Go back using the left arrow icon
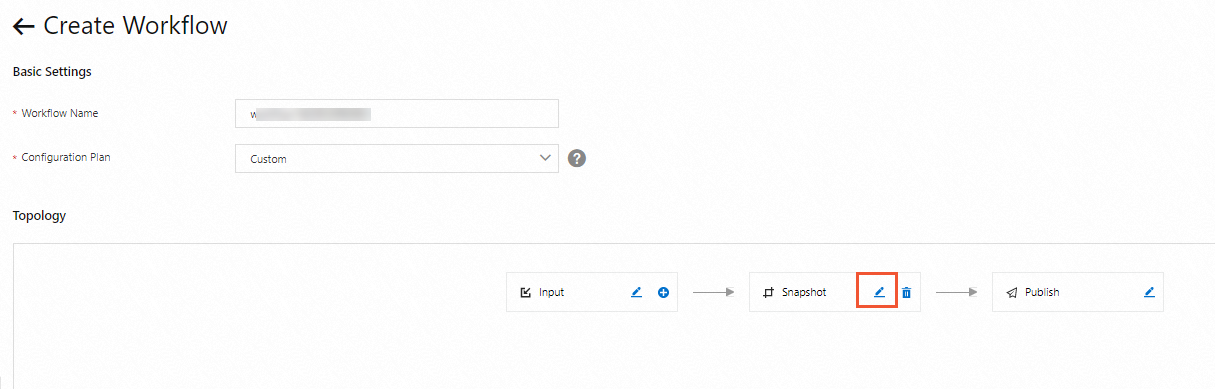1215x389 pixels. (24, 26)
